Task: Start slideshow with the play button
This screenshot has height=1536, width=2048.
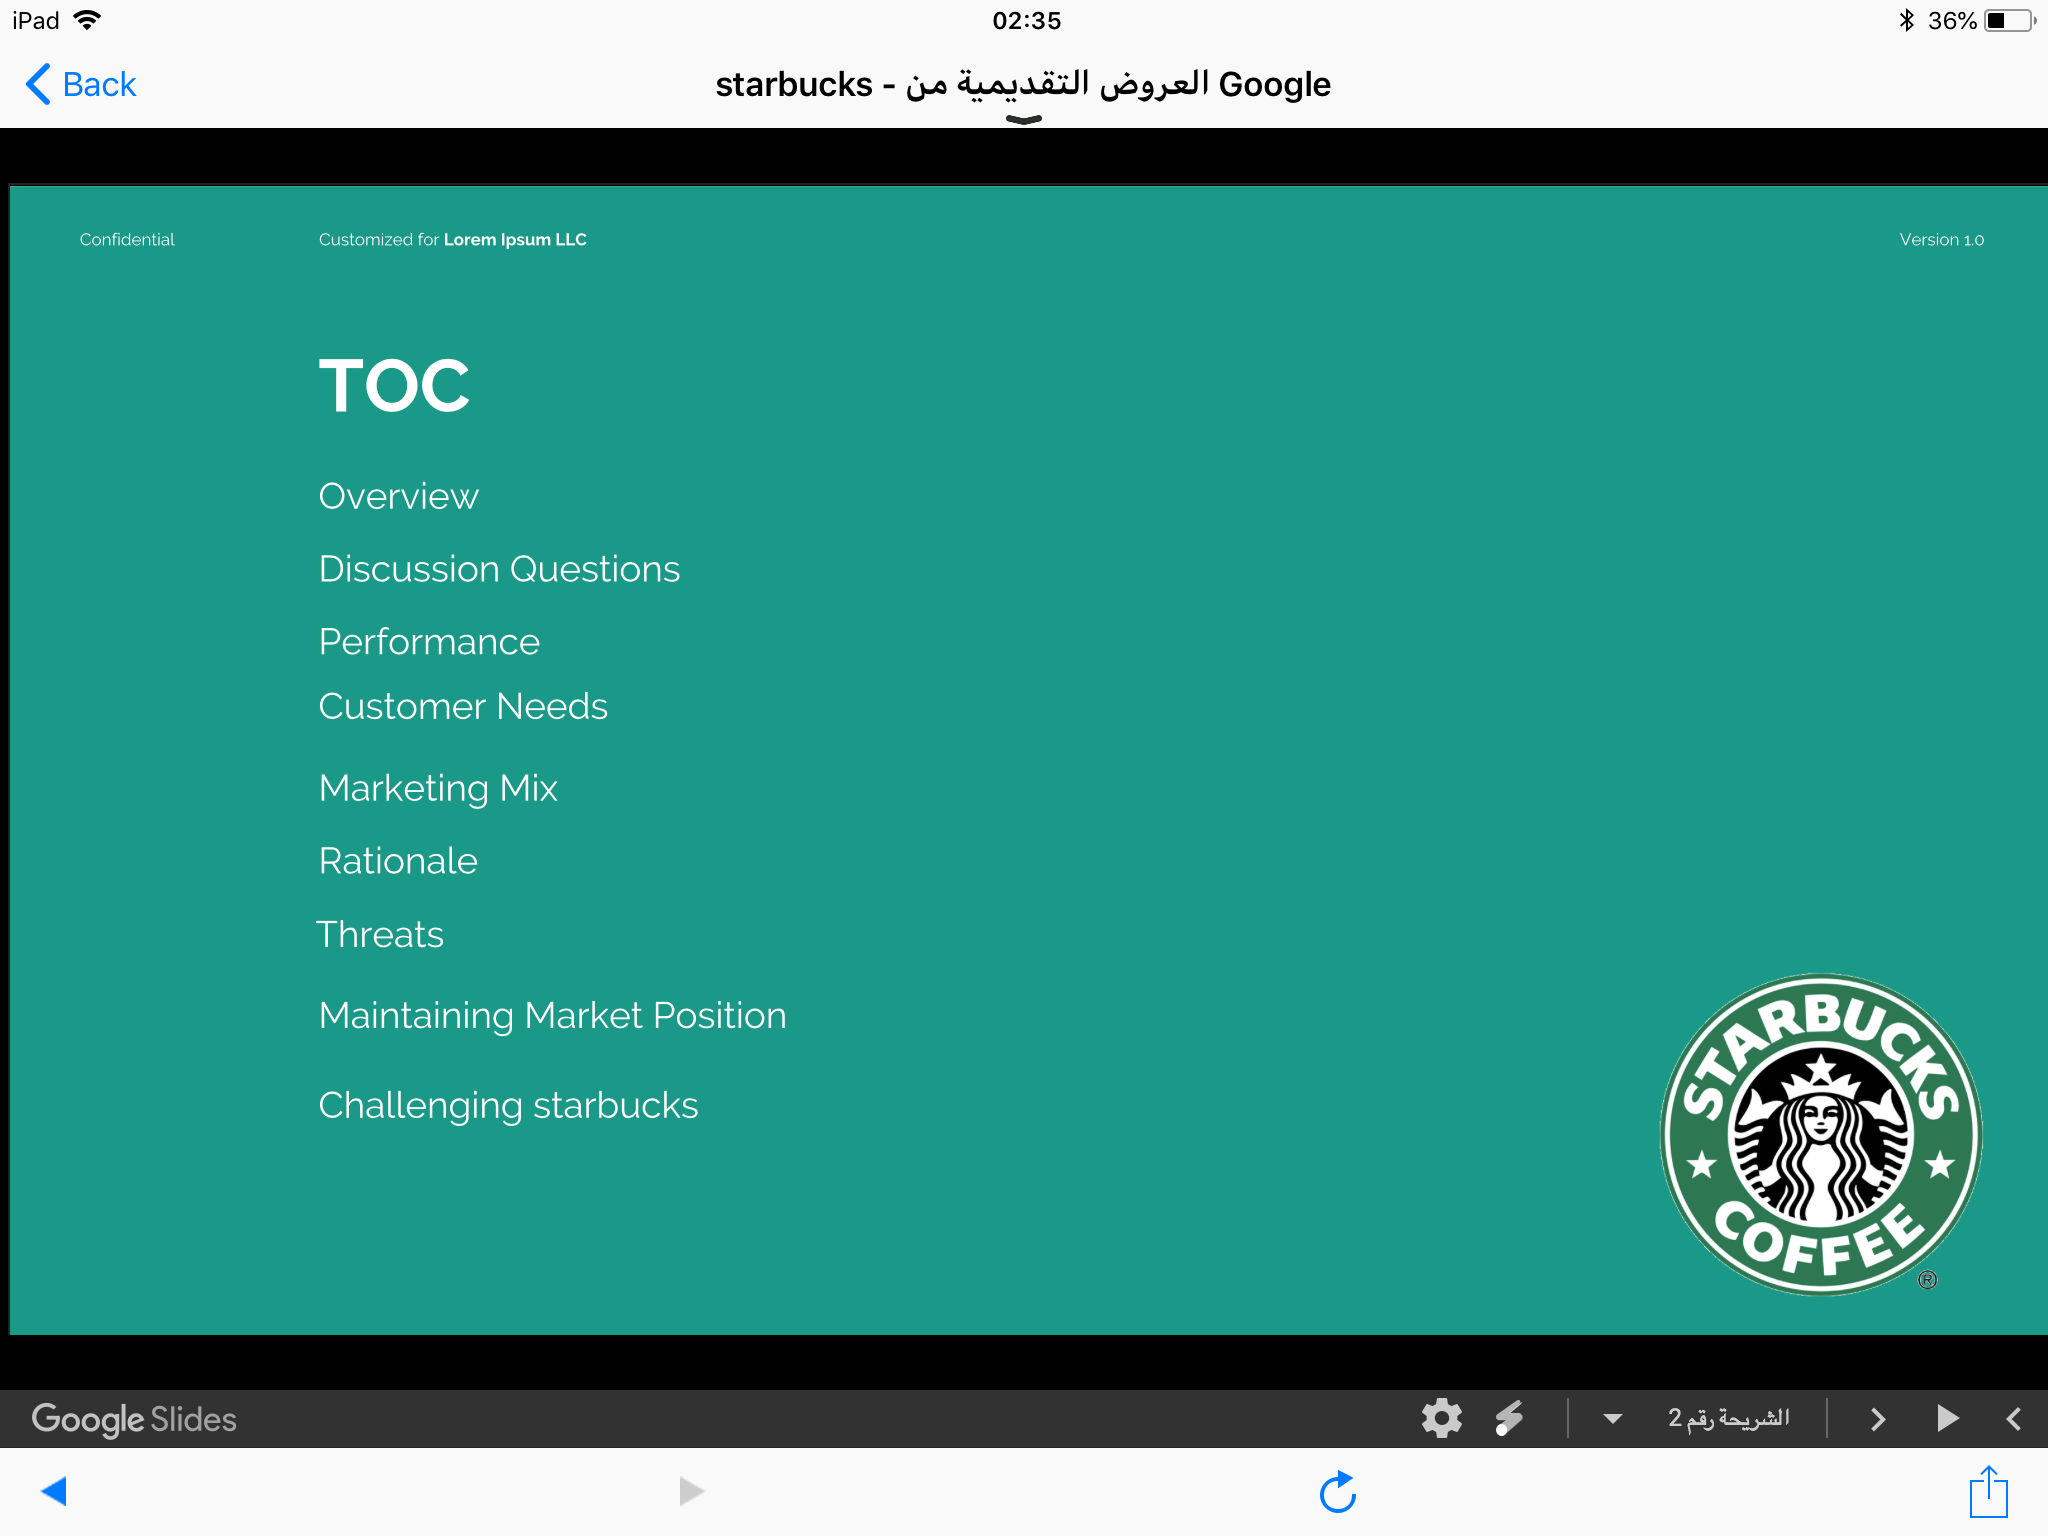Action: point(1947,1418)
